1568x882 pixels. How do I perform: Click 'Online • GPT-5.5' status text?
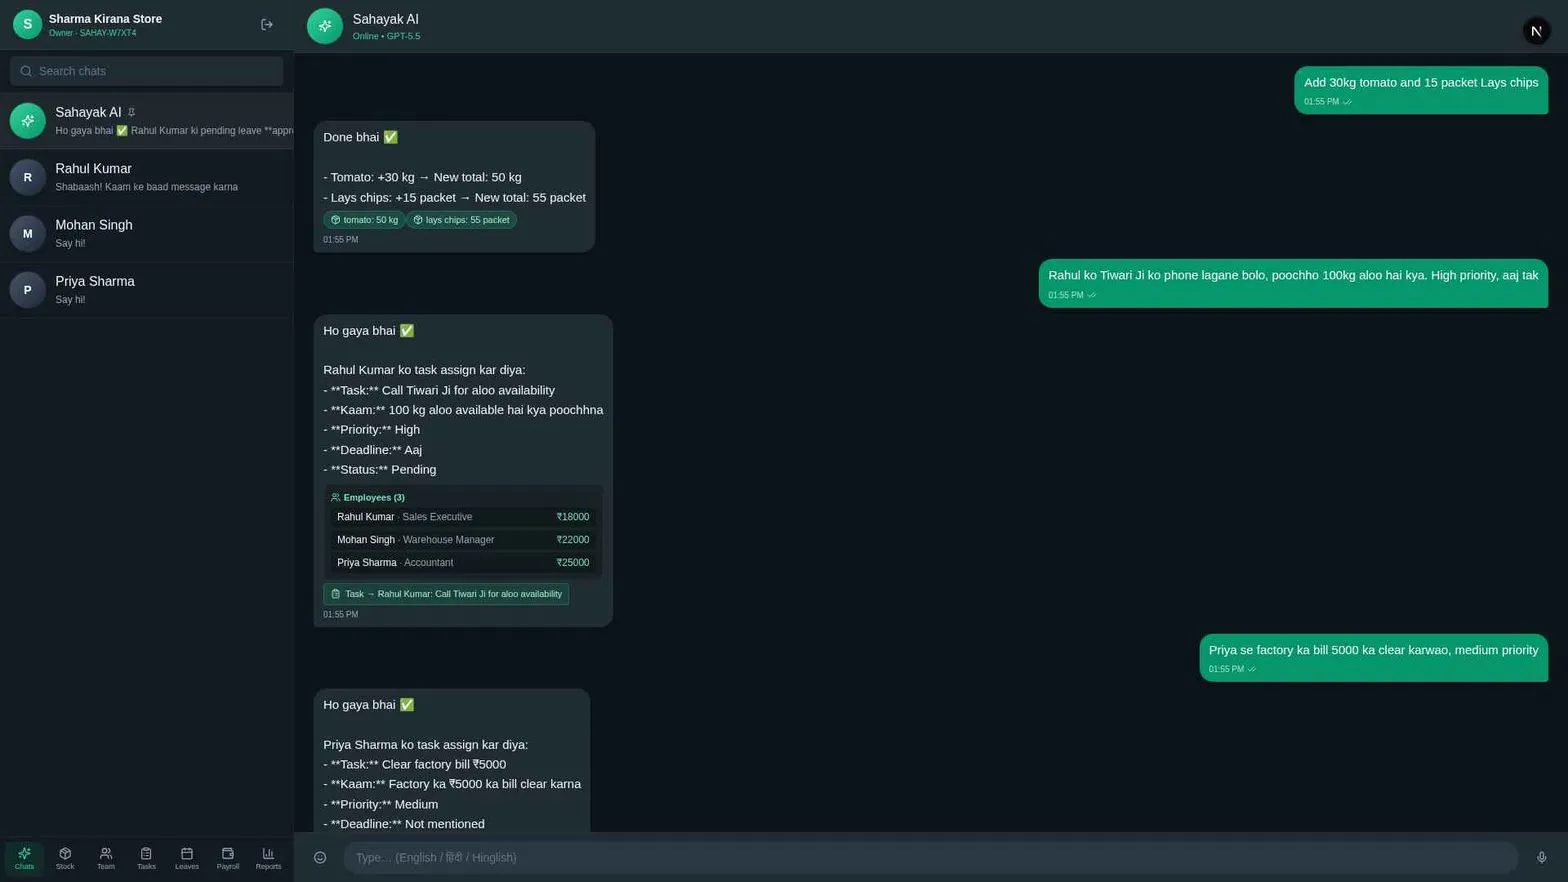point(386,36)
